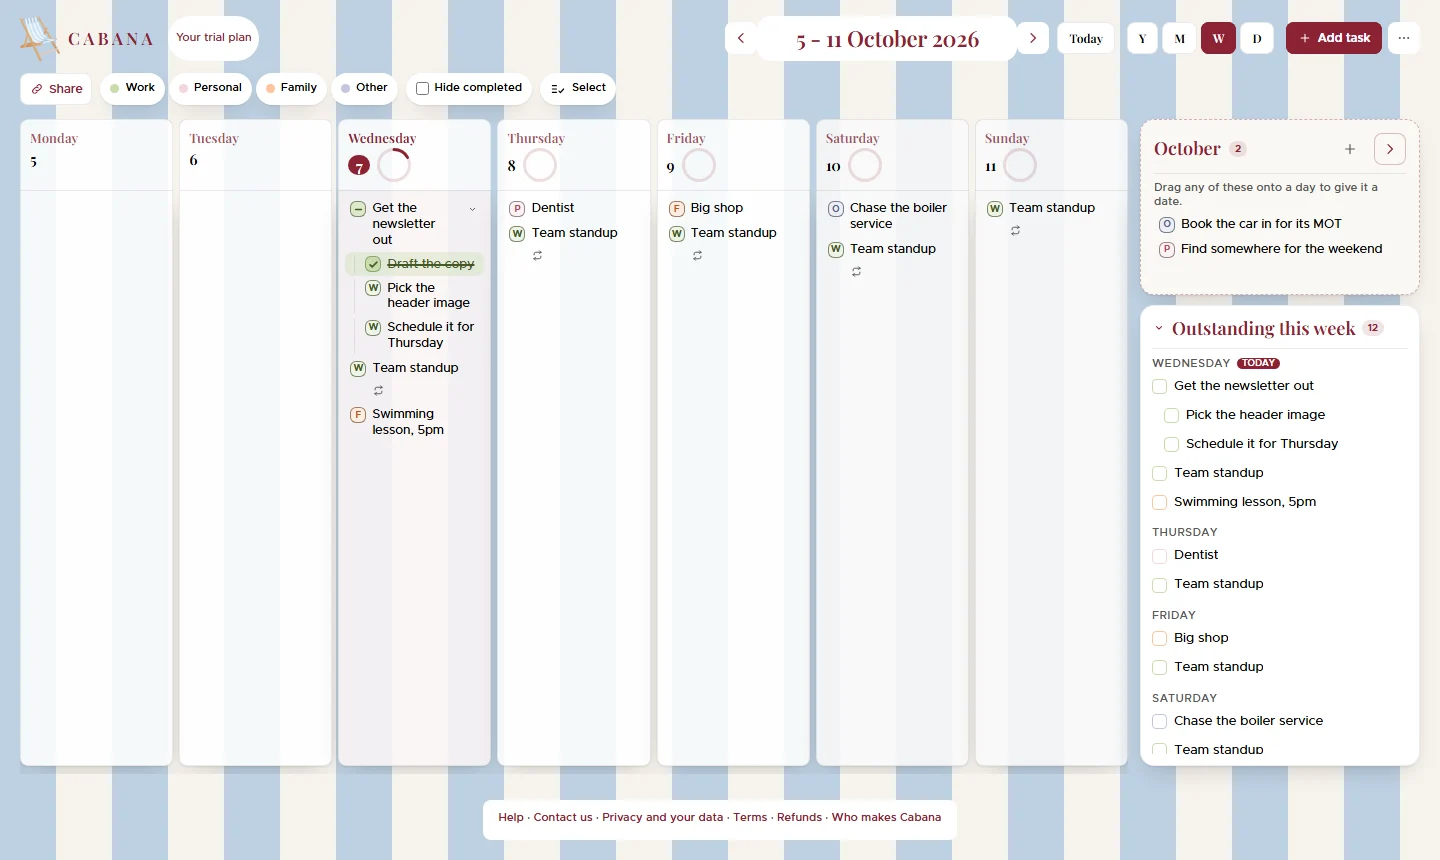Jump to Today

[1086, 38]
